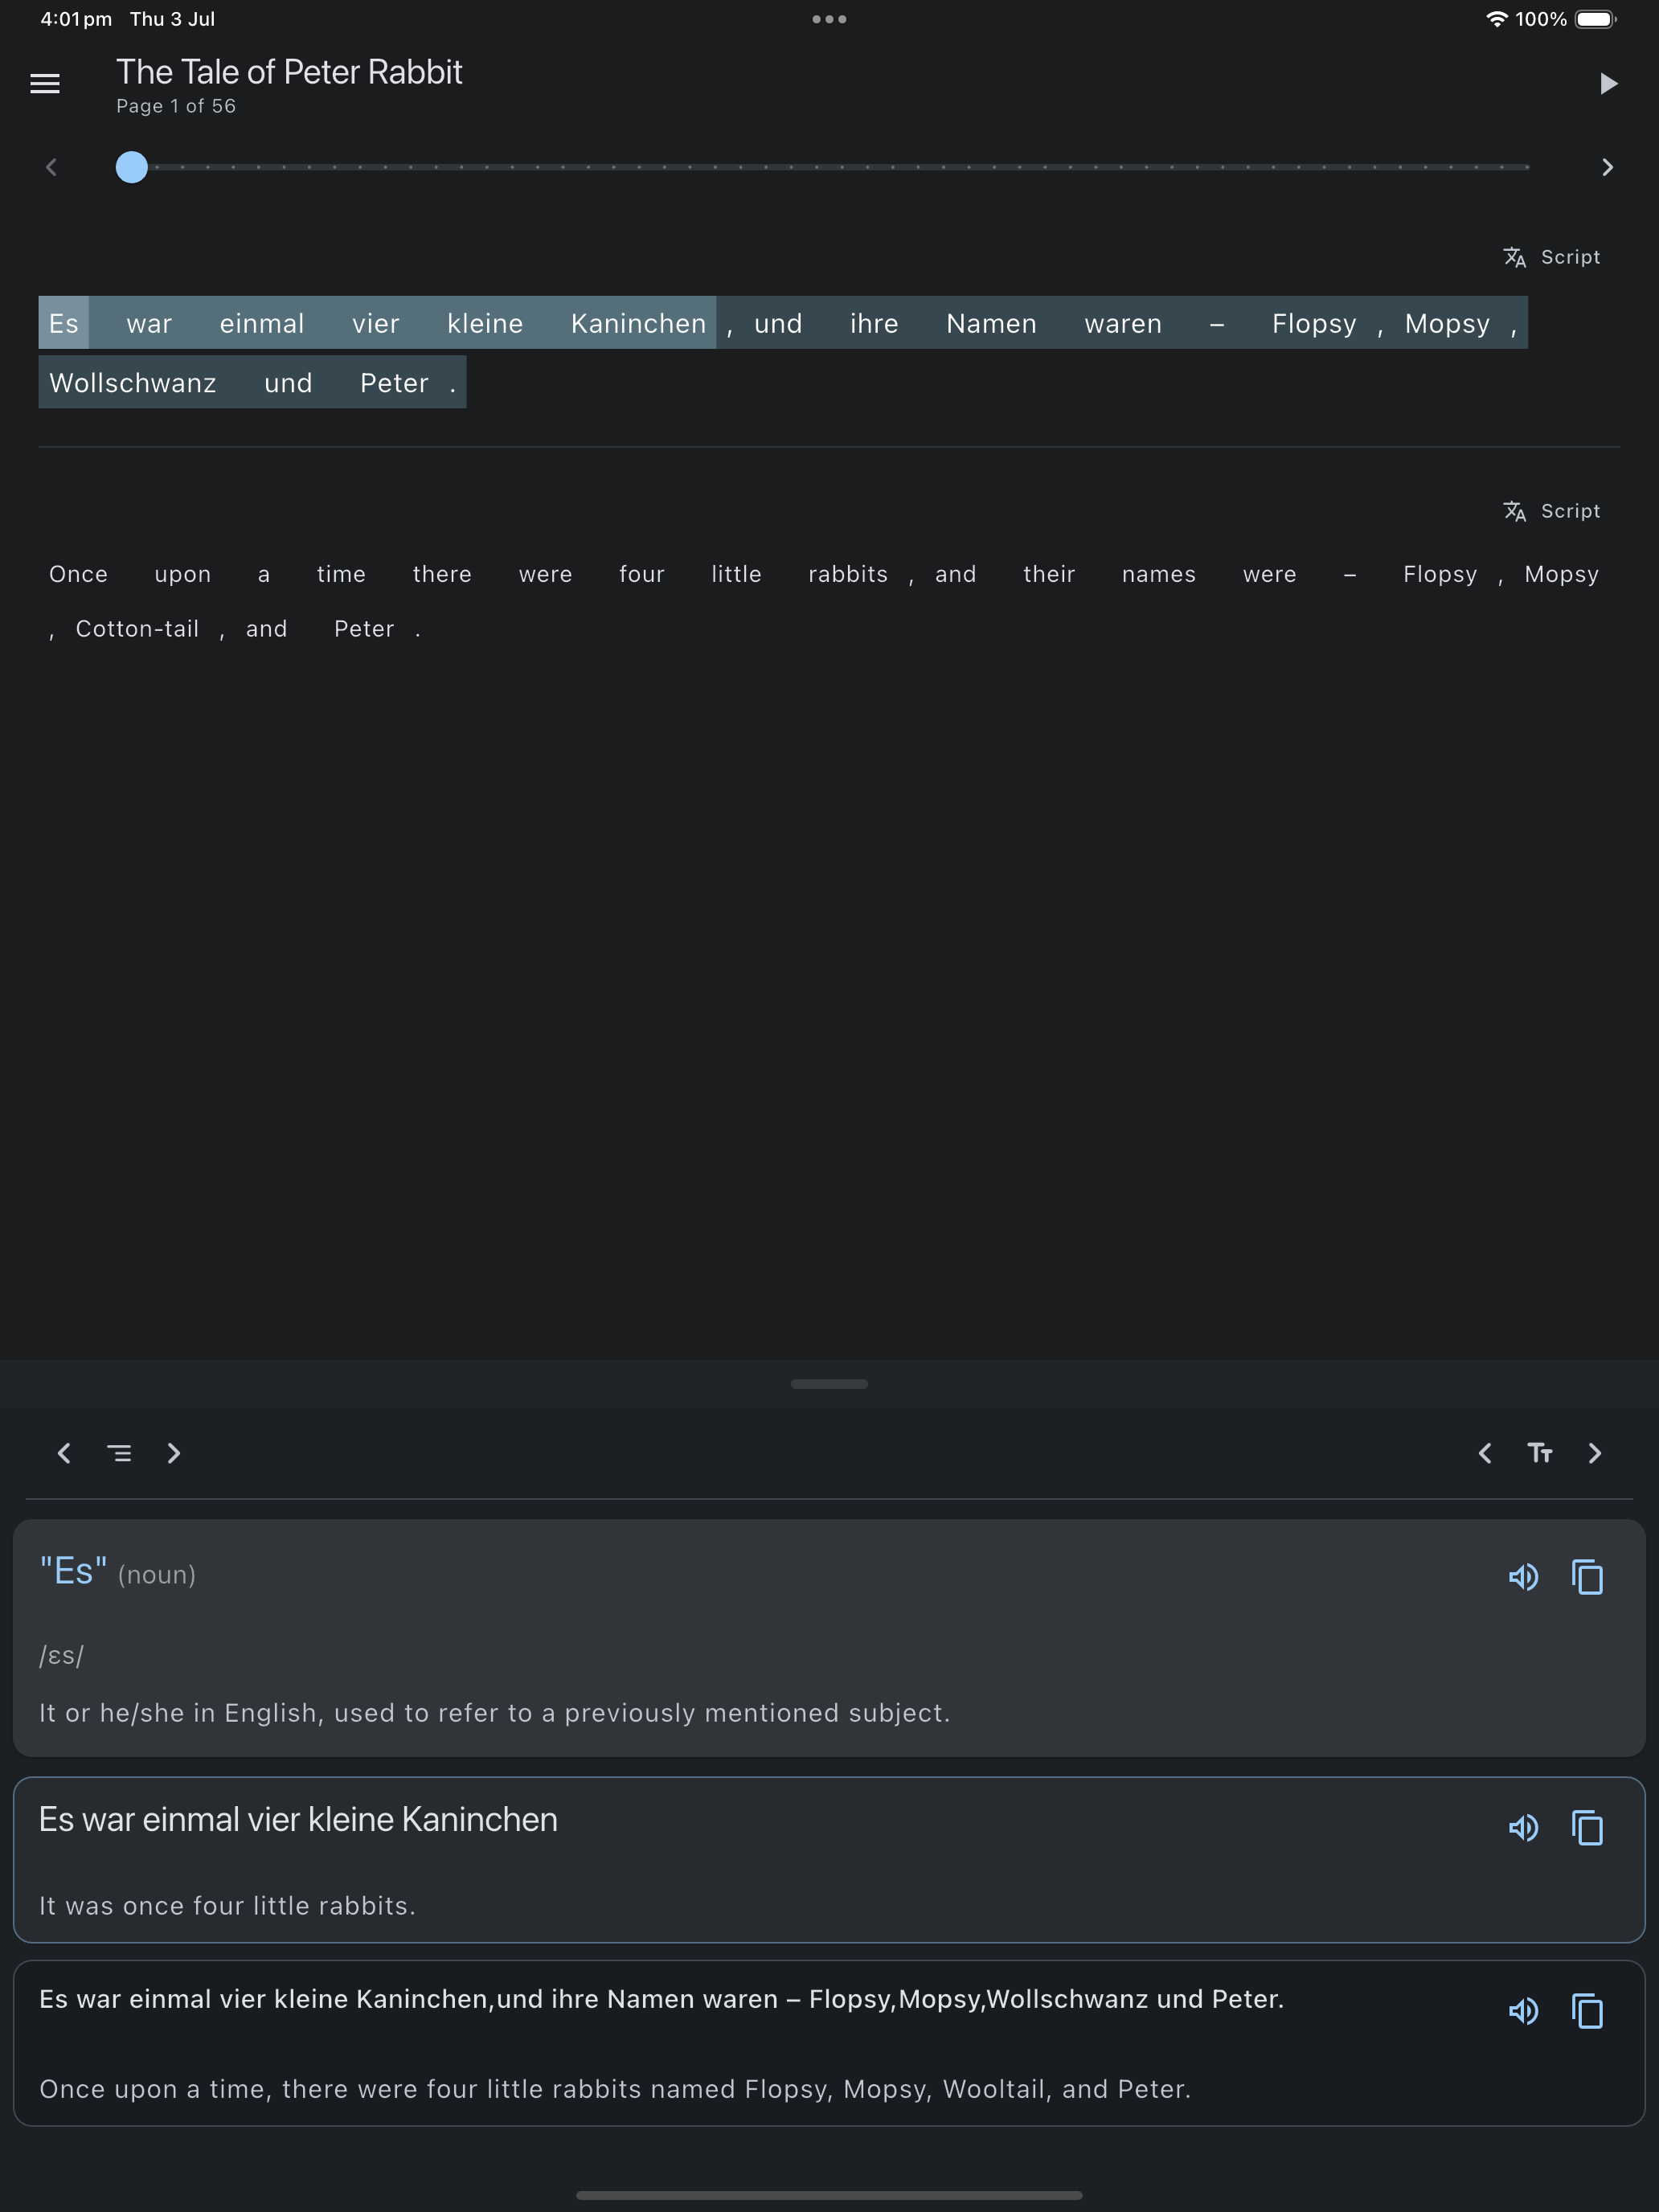
Task: Check the Wi-Fi status icon
Action: [x=1496, y=19]
